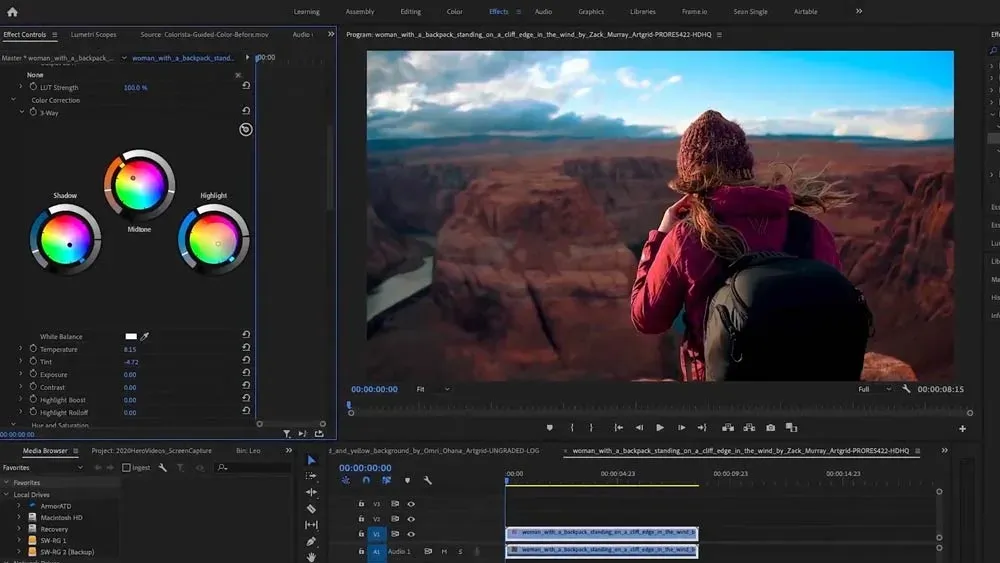Open the Button Editor plus icon
The image size is (1000, 563).
point(962,428)
